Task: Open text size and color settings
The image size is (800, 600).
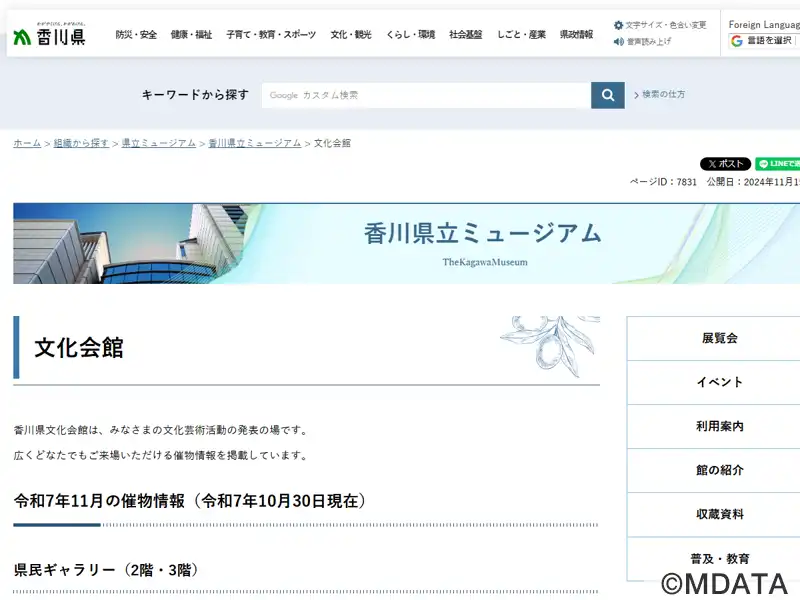Action: tap(660, 25)
